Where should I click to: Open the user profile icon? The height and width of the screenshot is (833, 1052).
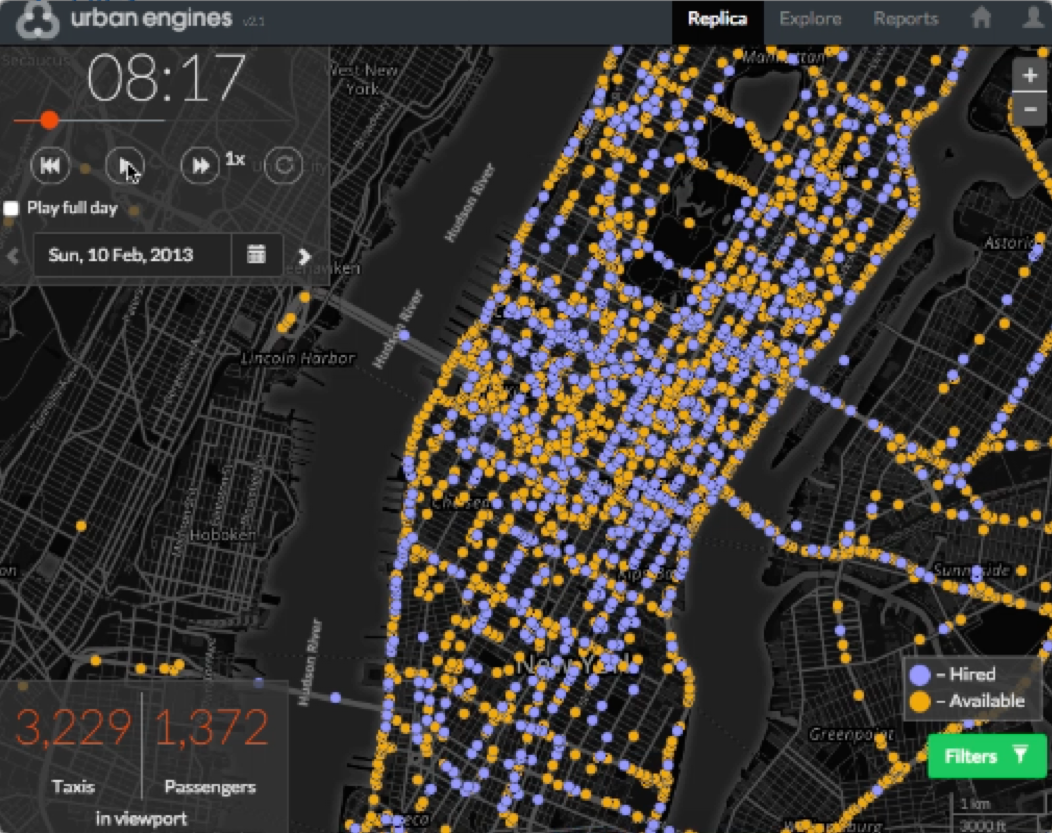[x=1033, y=19]
